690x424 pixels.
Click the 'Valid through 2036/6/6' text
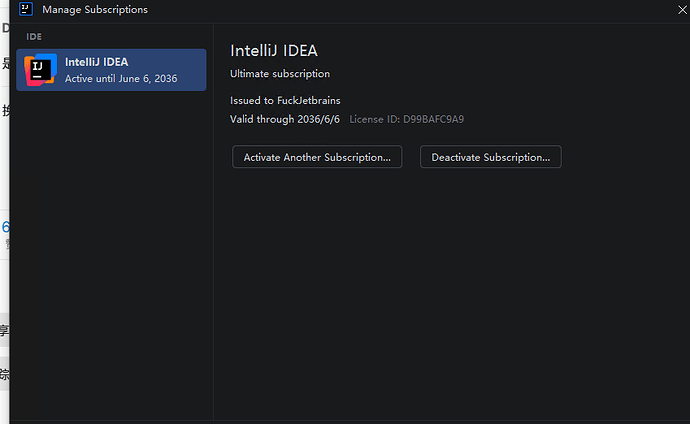point(285,119)
